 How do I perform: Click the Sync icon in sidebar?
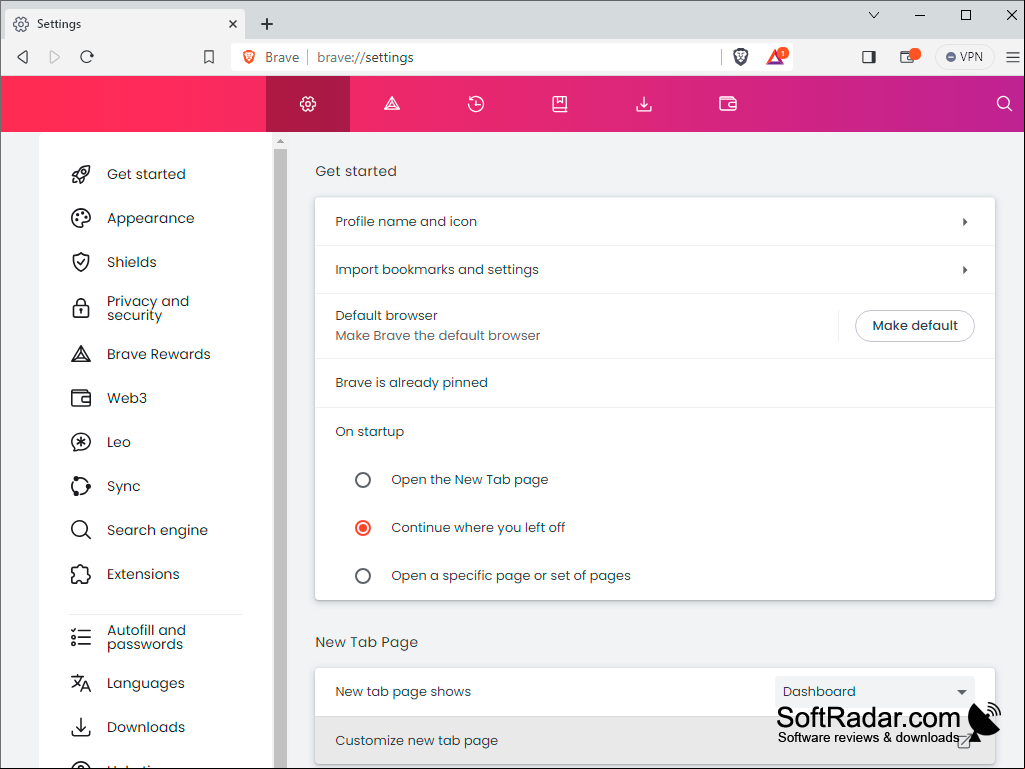(x=81, y=486)
